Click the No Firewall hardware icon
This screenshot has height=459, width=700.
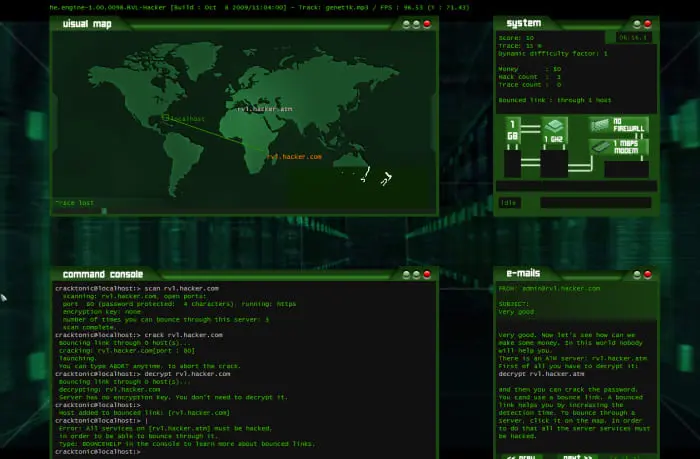tap(618, 125)
